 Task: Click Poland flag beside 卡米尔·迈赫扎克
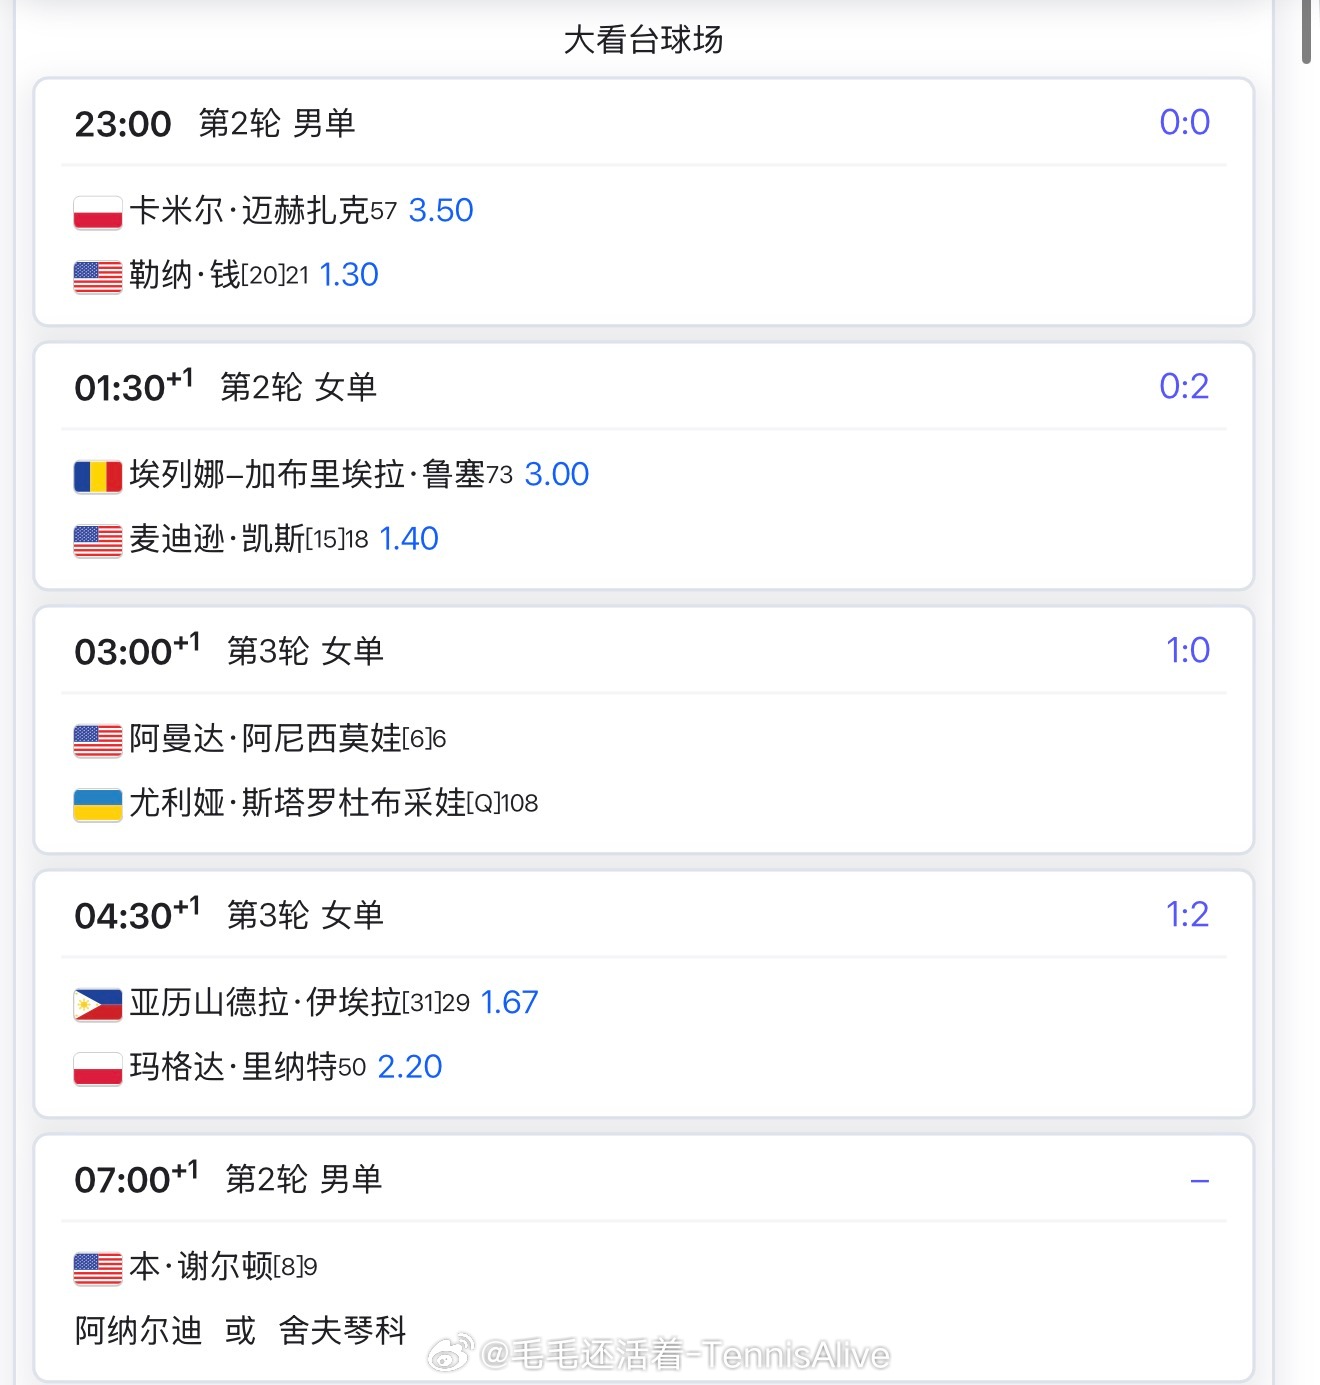pos(98,212)
